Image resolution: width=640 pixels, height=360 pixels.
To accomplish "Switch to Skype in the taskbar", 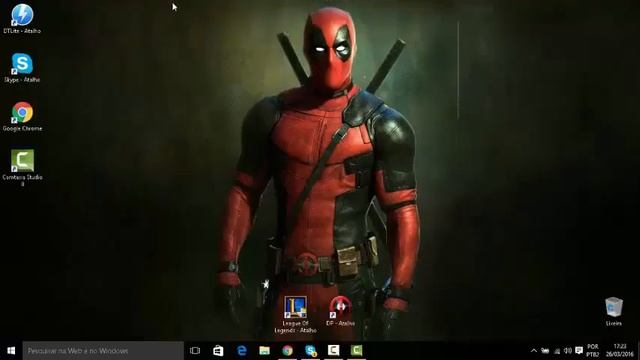I will click(311, 350).
